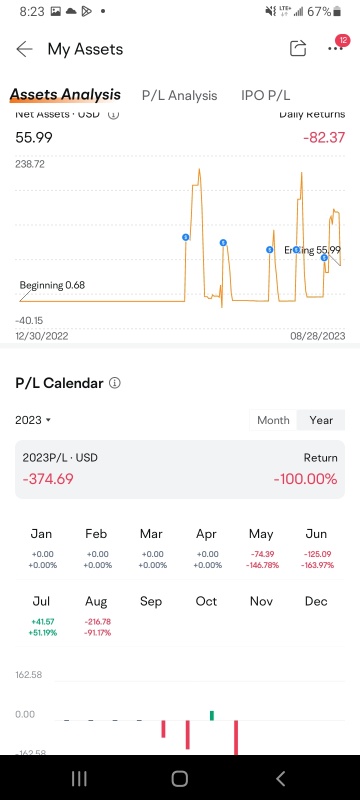
Task: Switch calendar view to Year
Action: (x=321, y=420)
